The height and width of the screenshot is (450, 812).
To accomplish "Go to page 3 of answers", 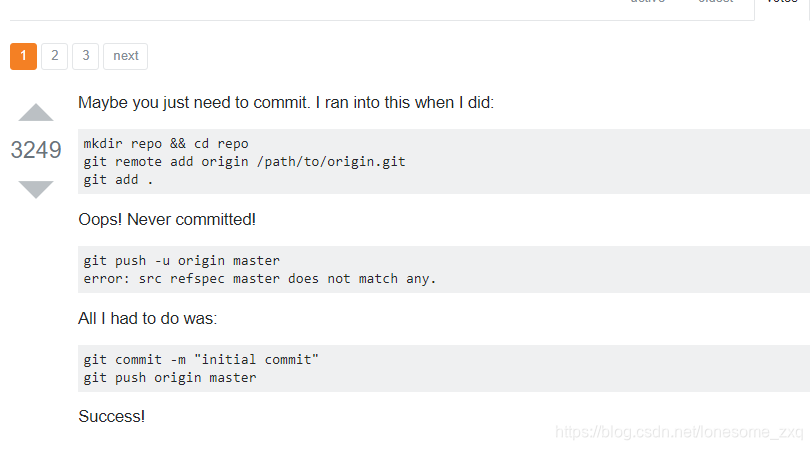I will (85, 56).
